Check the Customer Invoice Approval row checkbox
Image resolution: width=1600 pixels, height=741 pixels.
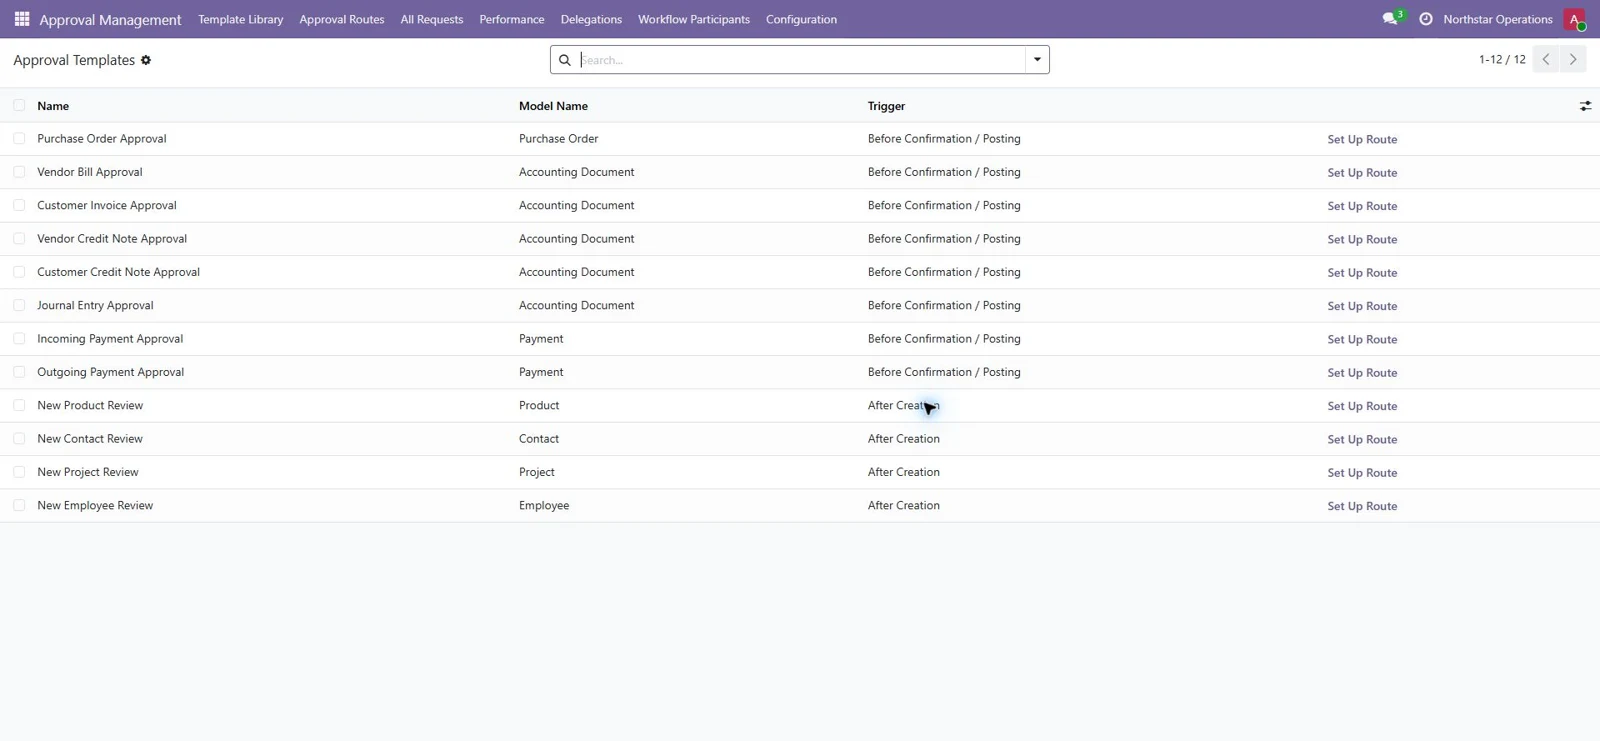[19, 205]
